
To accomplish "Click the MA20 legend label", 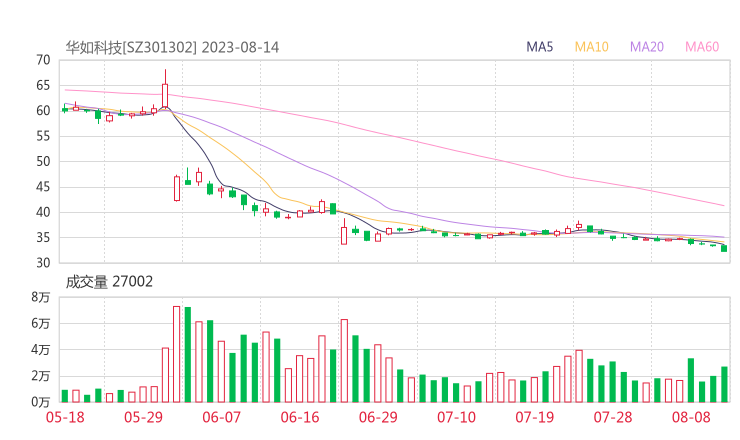I will pyautogui.click(x=647, y=47).
